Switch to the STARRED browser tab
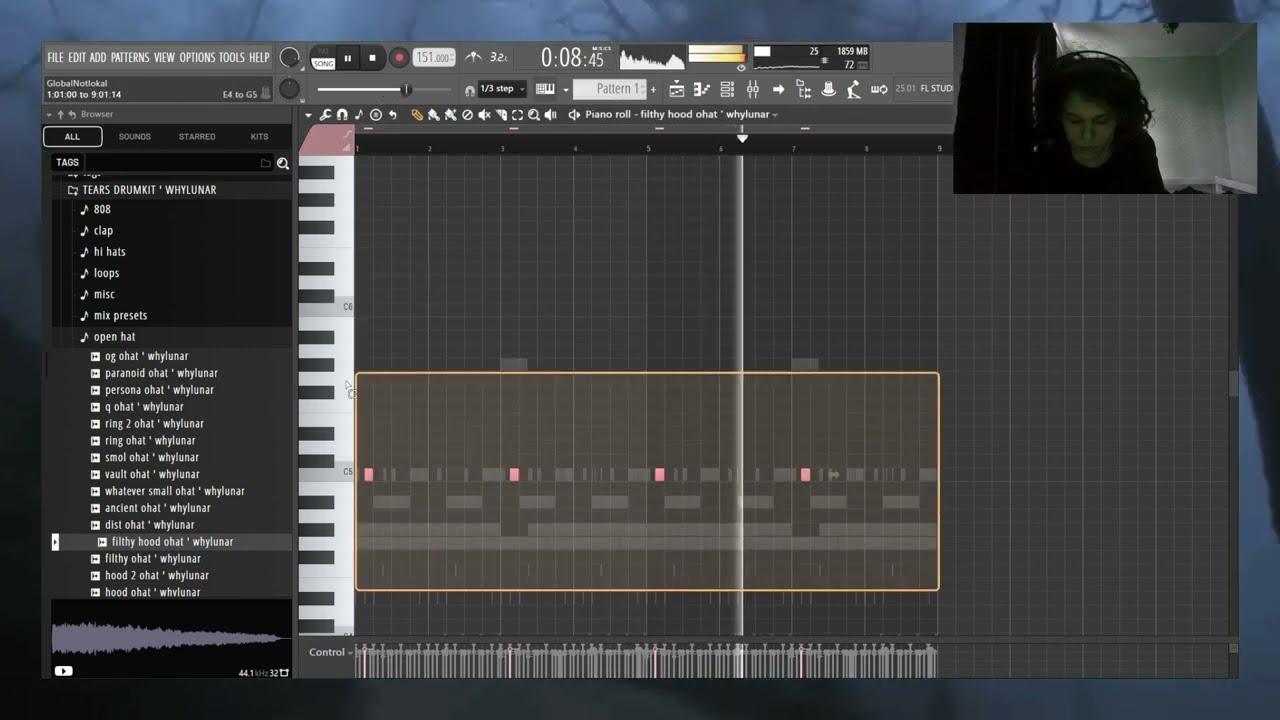 [x=197, y=137]
